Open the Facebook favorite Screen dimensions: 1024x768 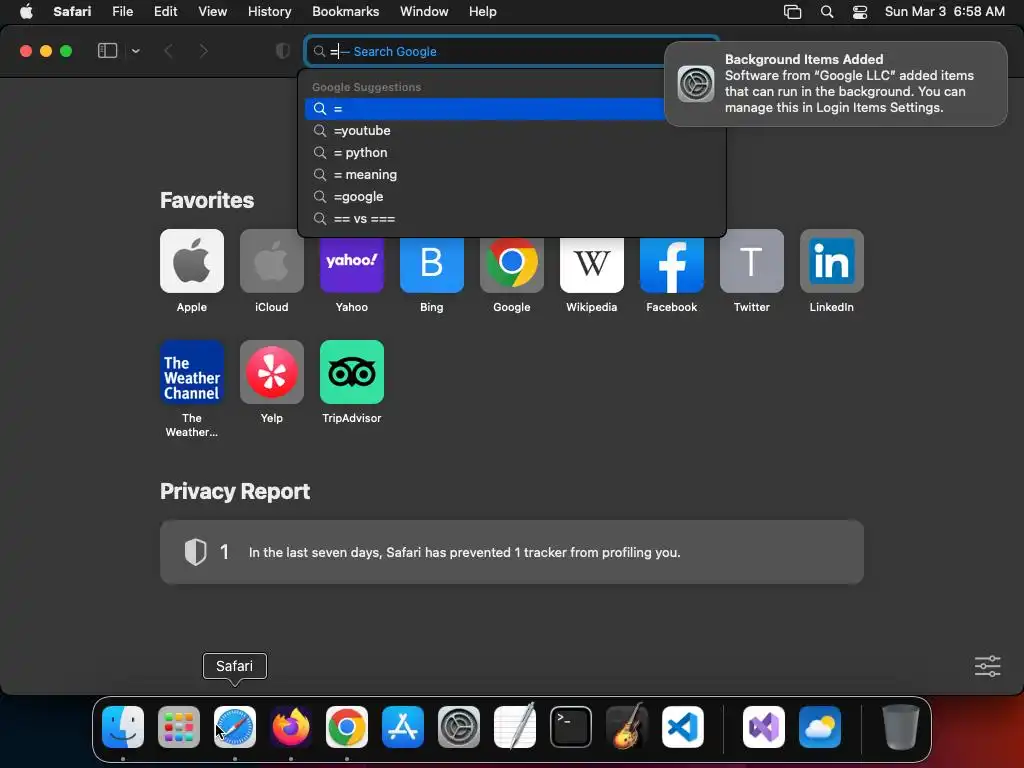(671, 265)
